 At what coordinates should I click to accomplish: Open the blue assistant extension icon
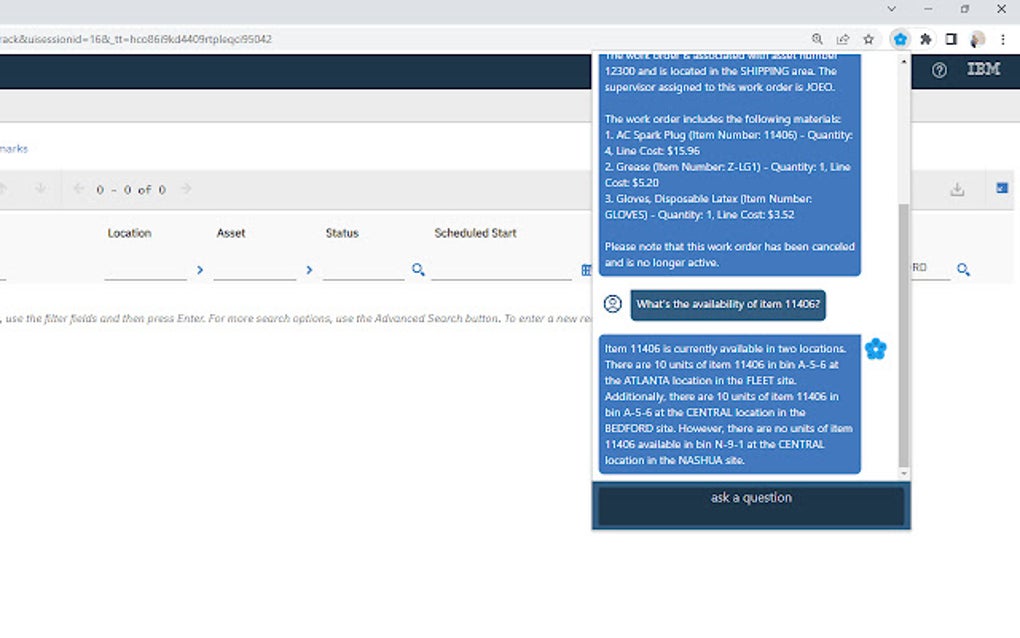[x=900, y=39]
